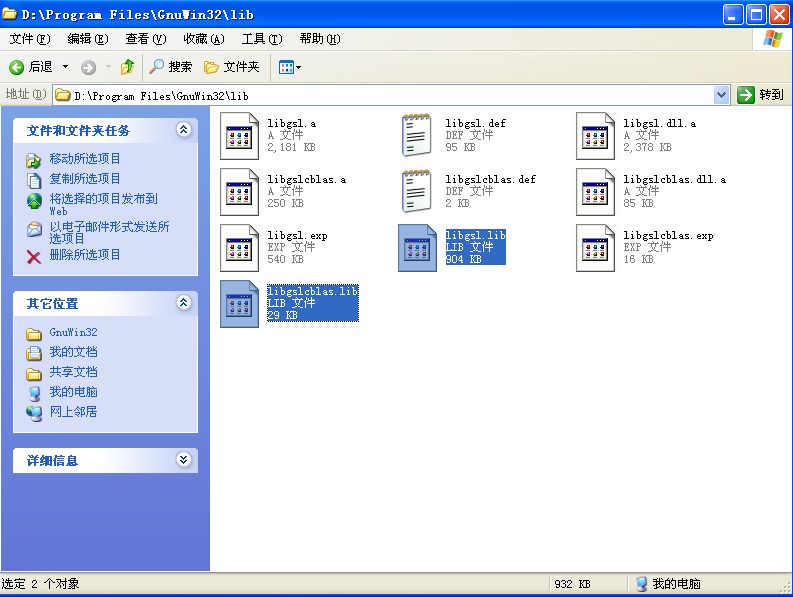Click the Shared Documents (共享文档) folder icon
This screenshot has width=793, height=597.
point(34,374)
